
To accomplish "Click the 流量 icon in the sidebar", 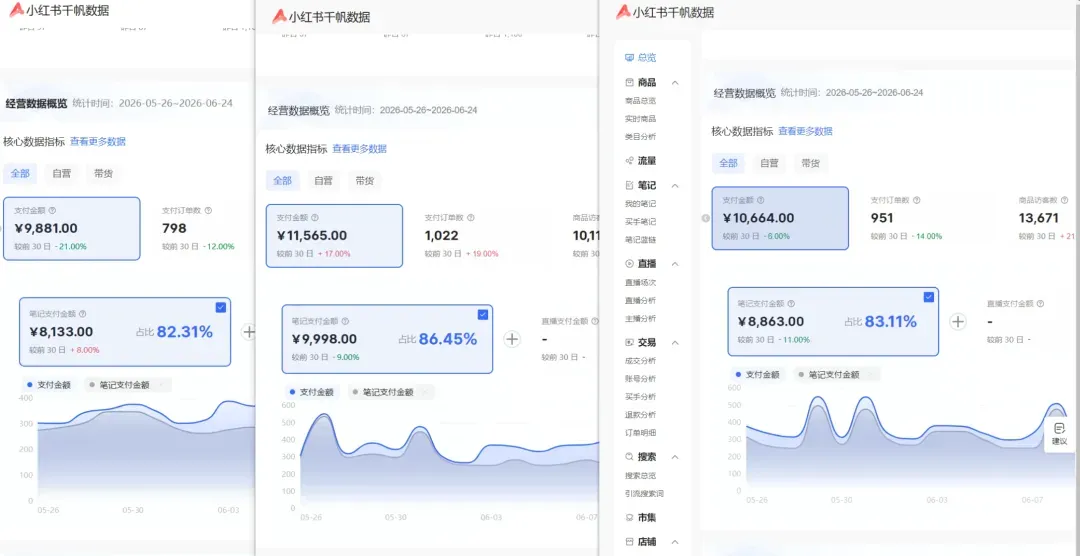I will coord(629,161).
